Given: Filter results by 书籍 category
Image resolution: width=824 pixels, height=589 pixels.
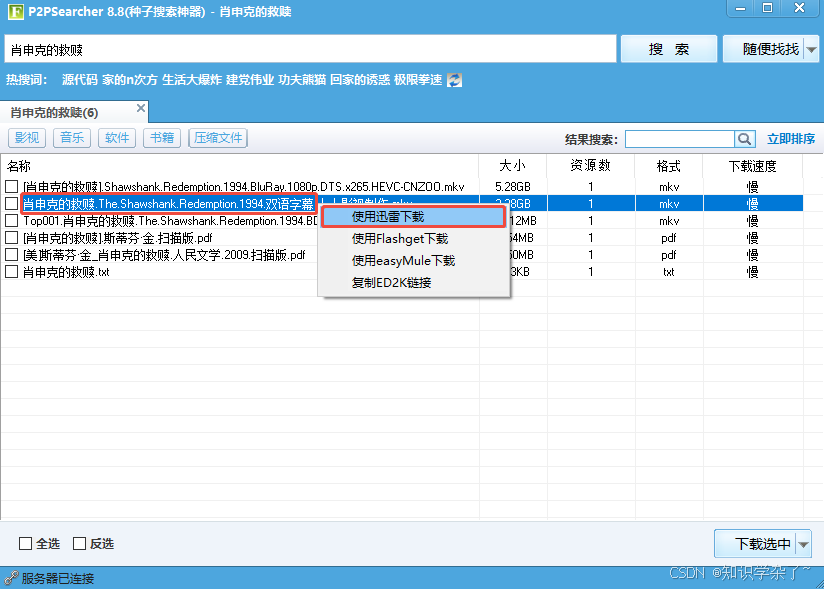Looking at the screenshot, I should 162,138.
